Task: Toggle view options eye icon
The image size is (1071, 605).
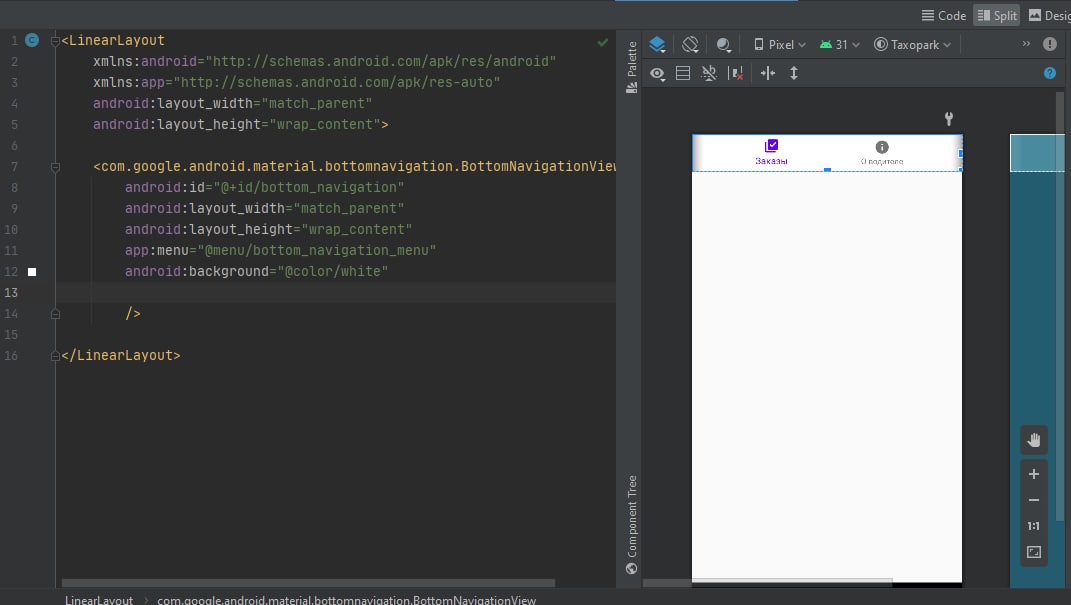Action: pyautogui.click(x=657, y=73)
